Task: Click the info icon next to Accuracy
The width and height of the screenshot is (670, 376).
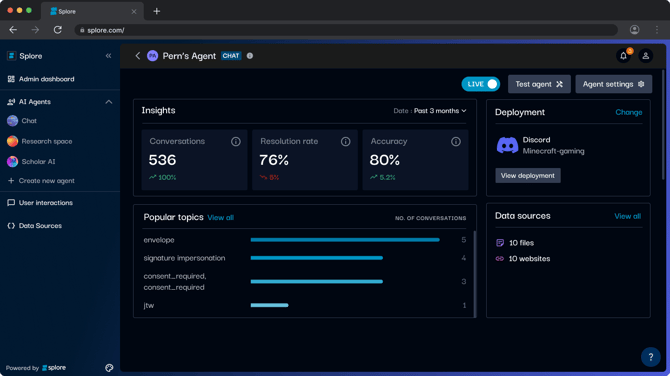Action: tap(456, 141)
